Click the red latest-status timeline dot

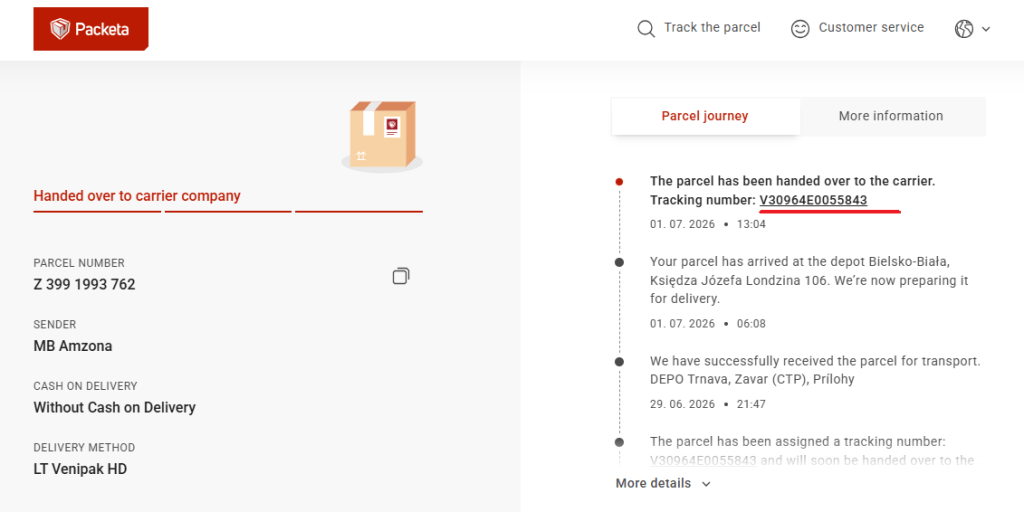pyautogui.click(x=619, y=182)
